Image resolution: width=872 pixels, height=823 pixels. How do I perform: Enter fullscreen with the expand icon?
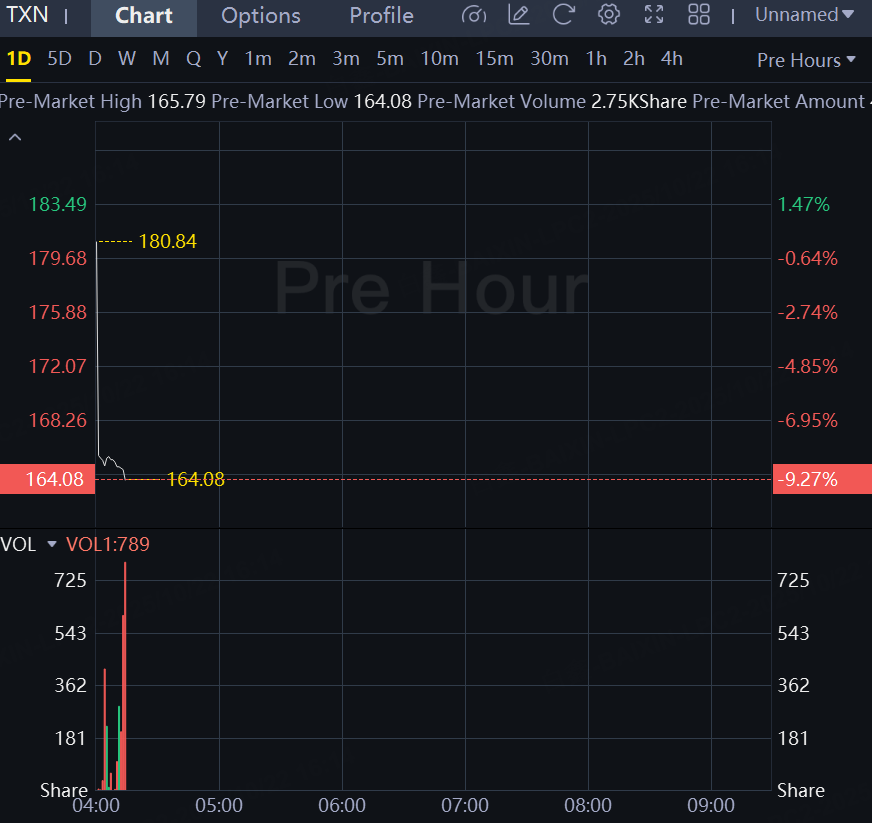(x=654, y=15)
